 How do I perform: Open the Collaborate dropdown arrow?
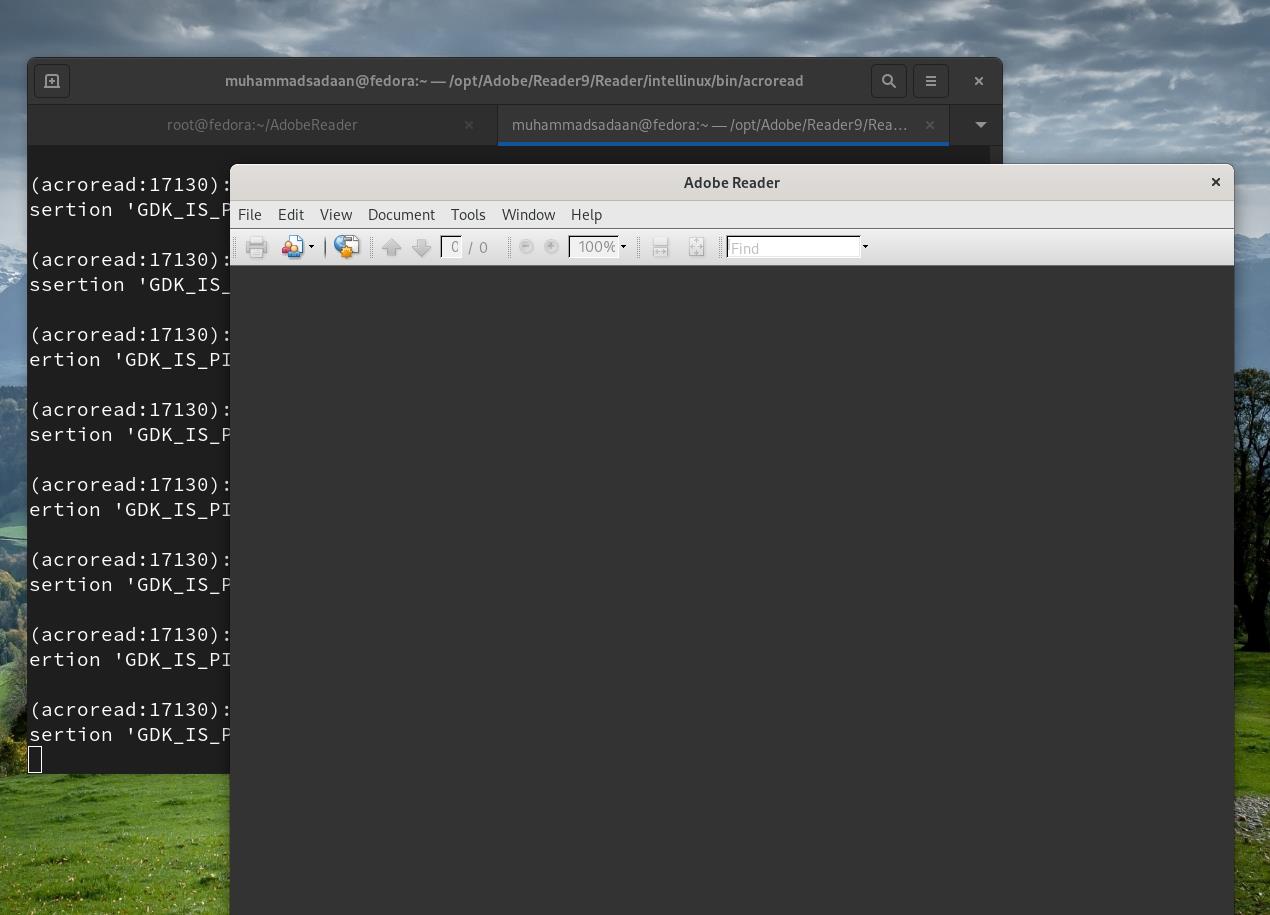coord(311,247)
